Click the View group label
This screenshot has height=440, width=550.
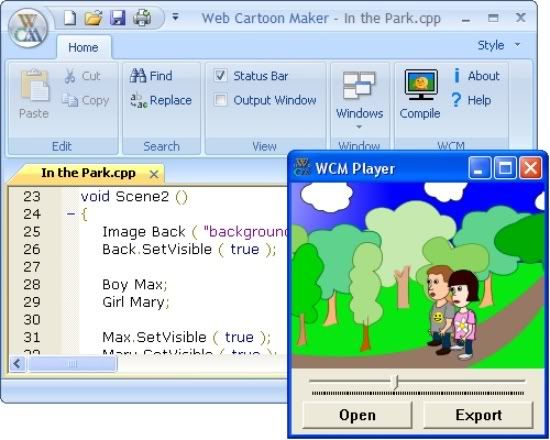pyautogui.click(x=264, y=146)
